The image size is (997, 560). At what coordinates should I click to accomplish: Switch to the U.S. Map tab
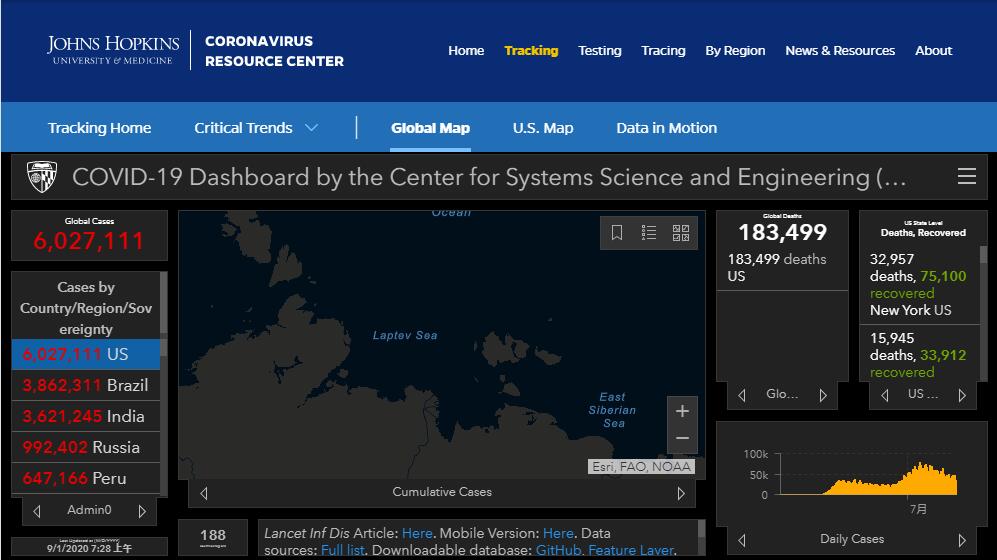tap(543, 128)
